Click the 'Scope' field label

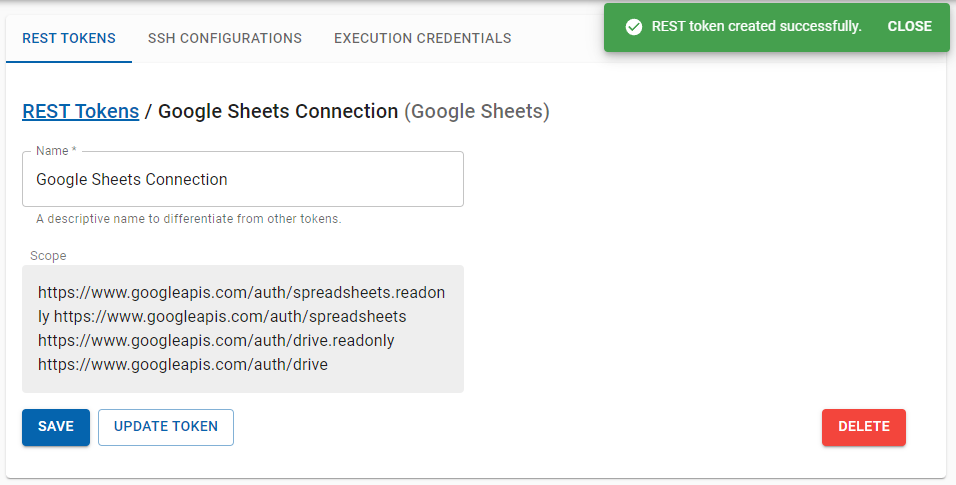point(48,256)
